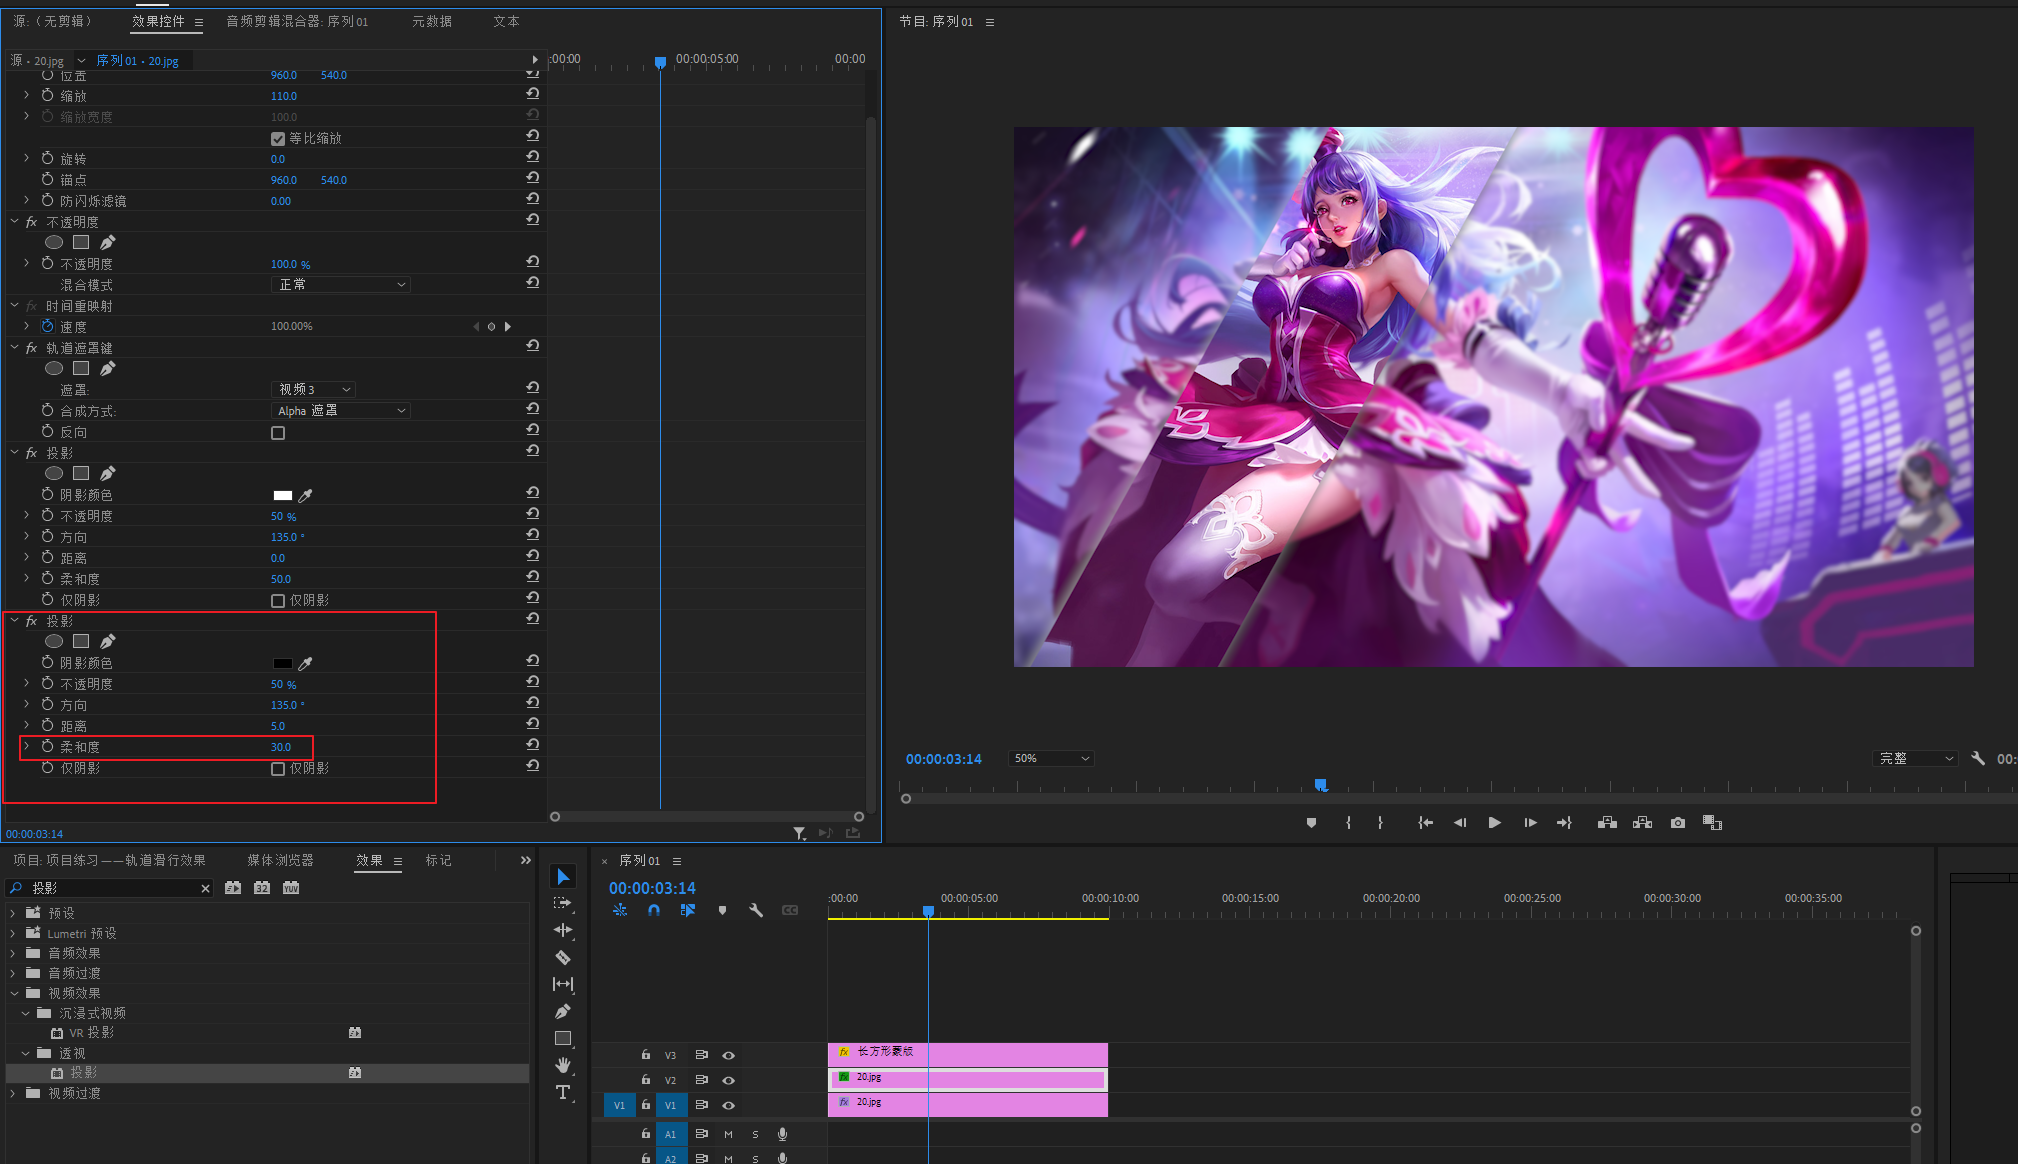The image size is (2018, 1164).
Task: Select the Pen tool in toolbar
Action: [563, 1011]
